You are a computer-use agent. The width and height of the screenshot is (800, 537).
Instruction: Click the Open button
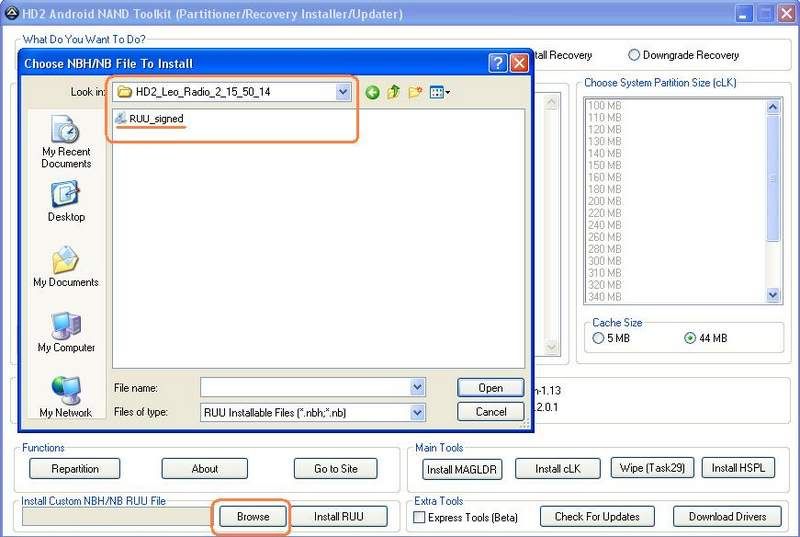coord(490,387)
